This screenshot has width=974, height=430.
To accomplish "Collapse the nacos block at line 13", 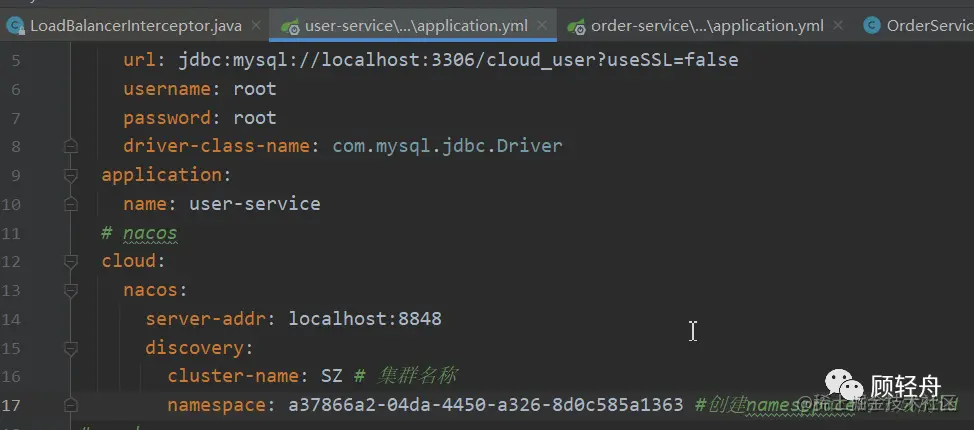I will click(71, 290).
